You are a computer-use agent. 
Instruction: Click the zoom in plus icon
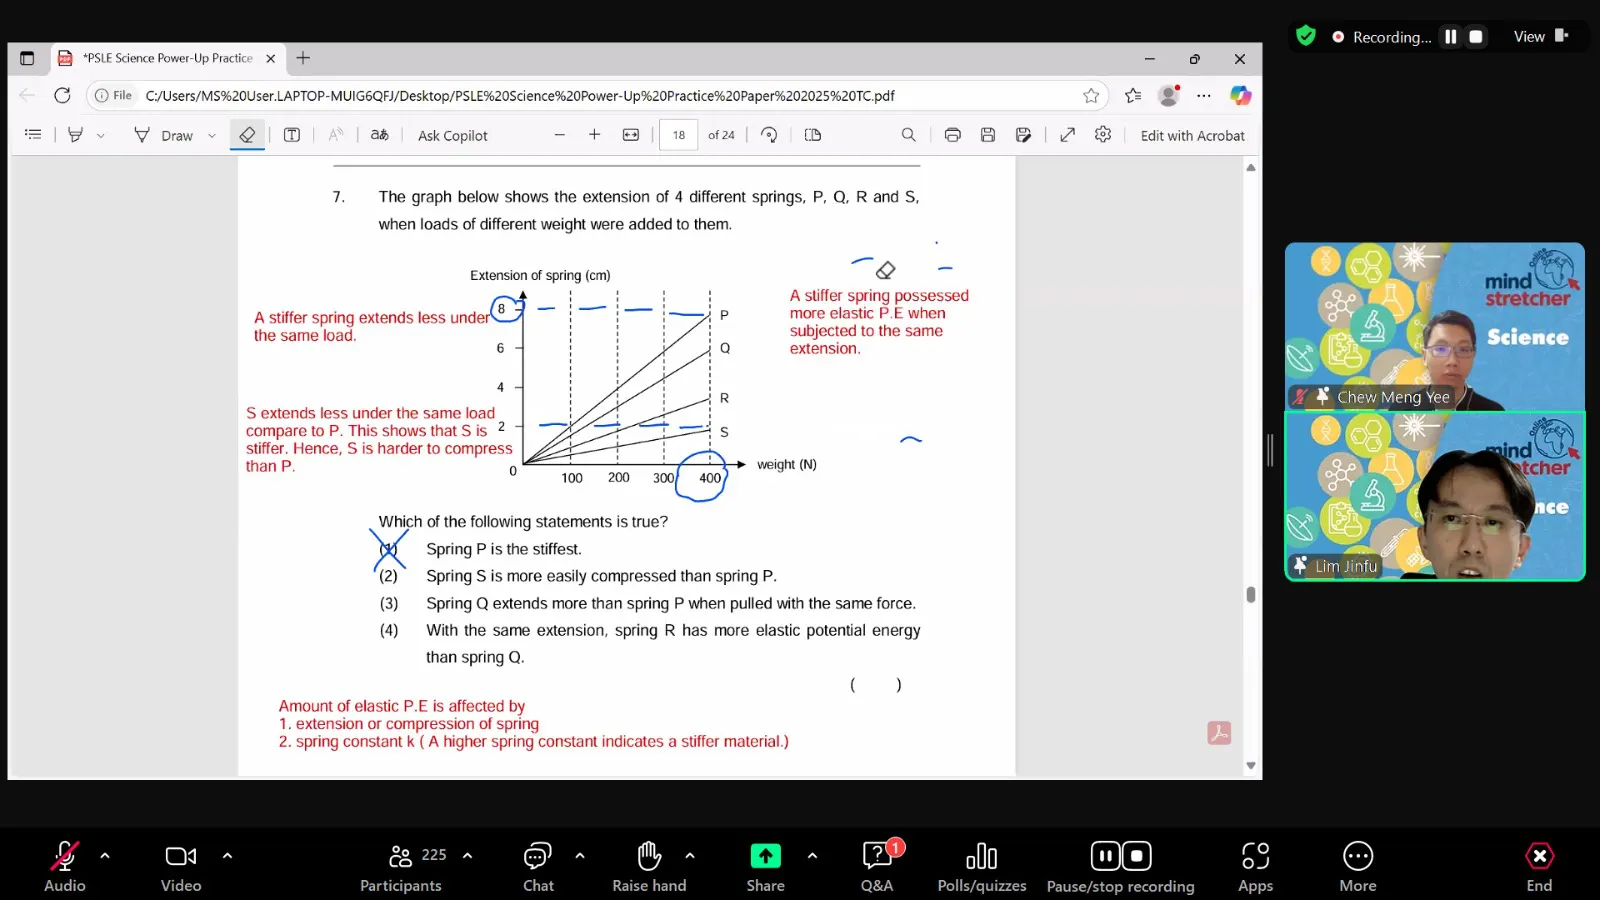coord(594,135)
